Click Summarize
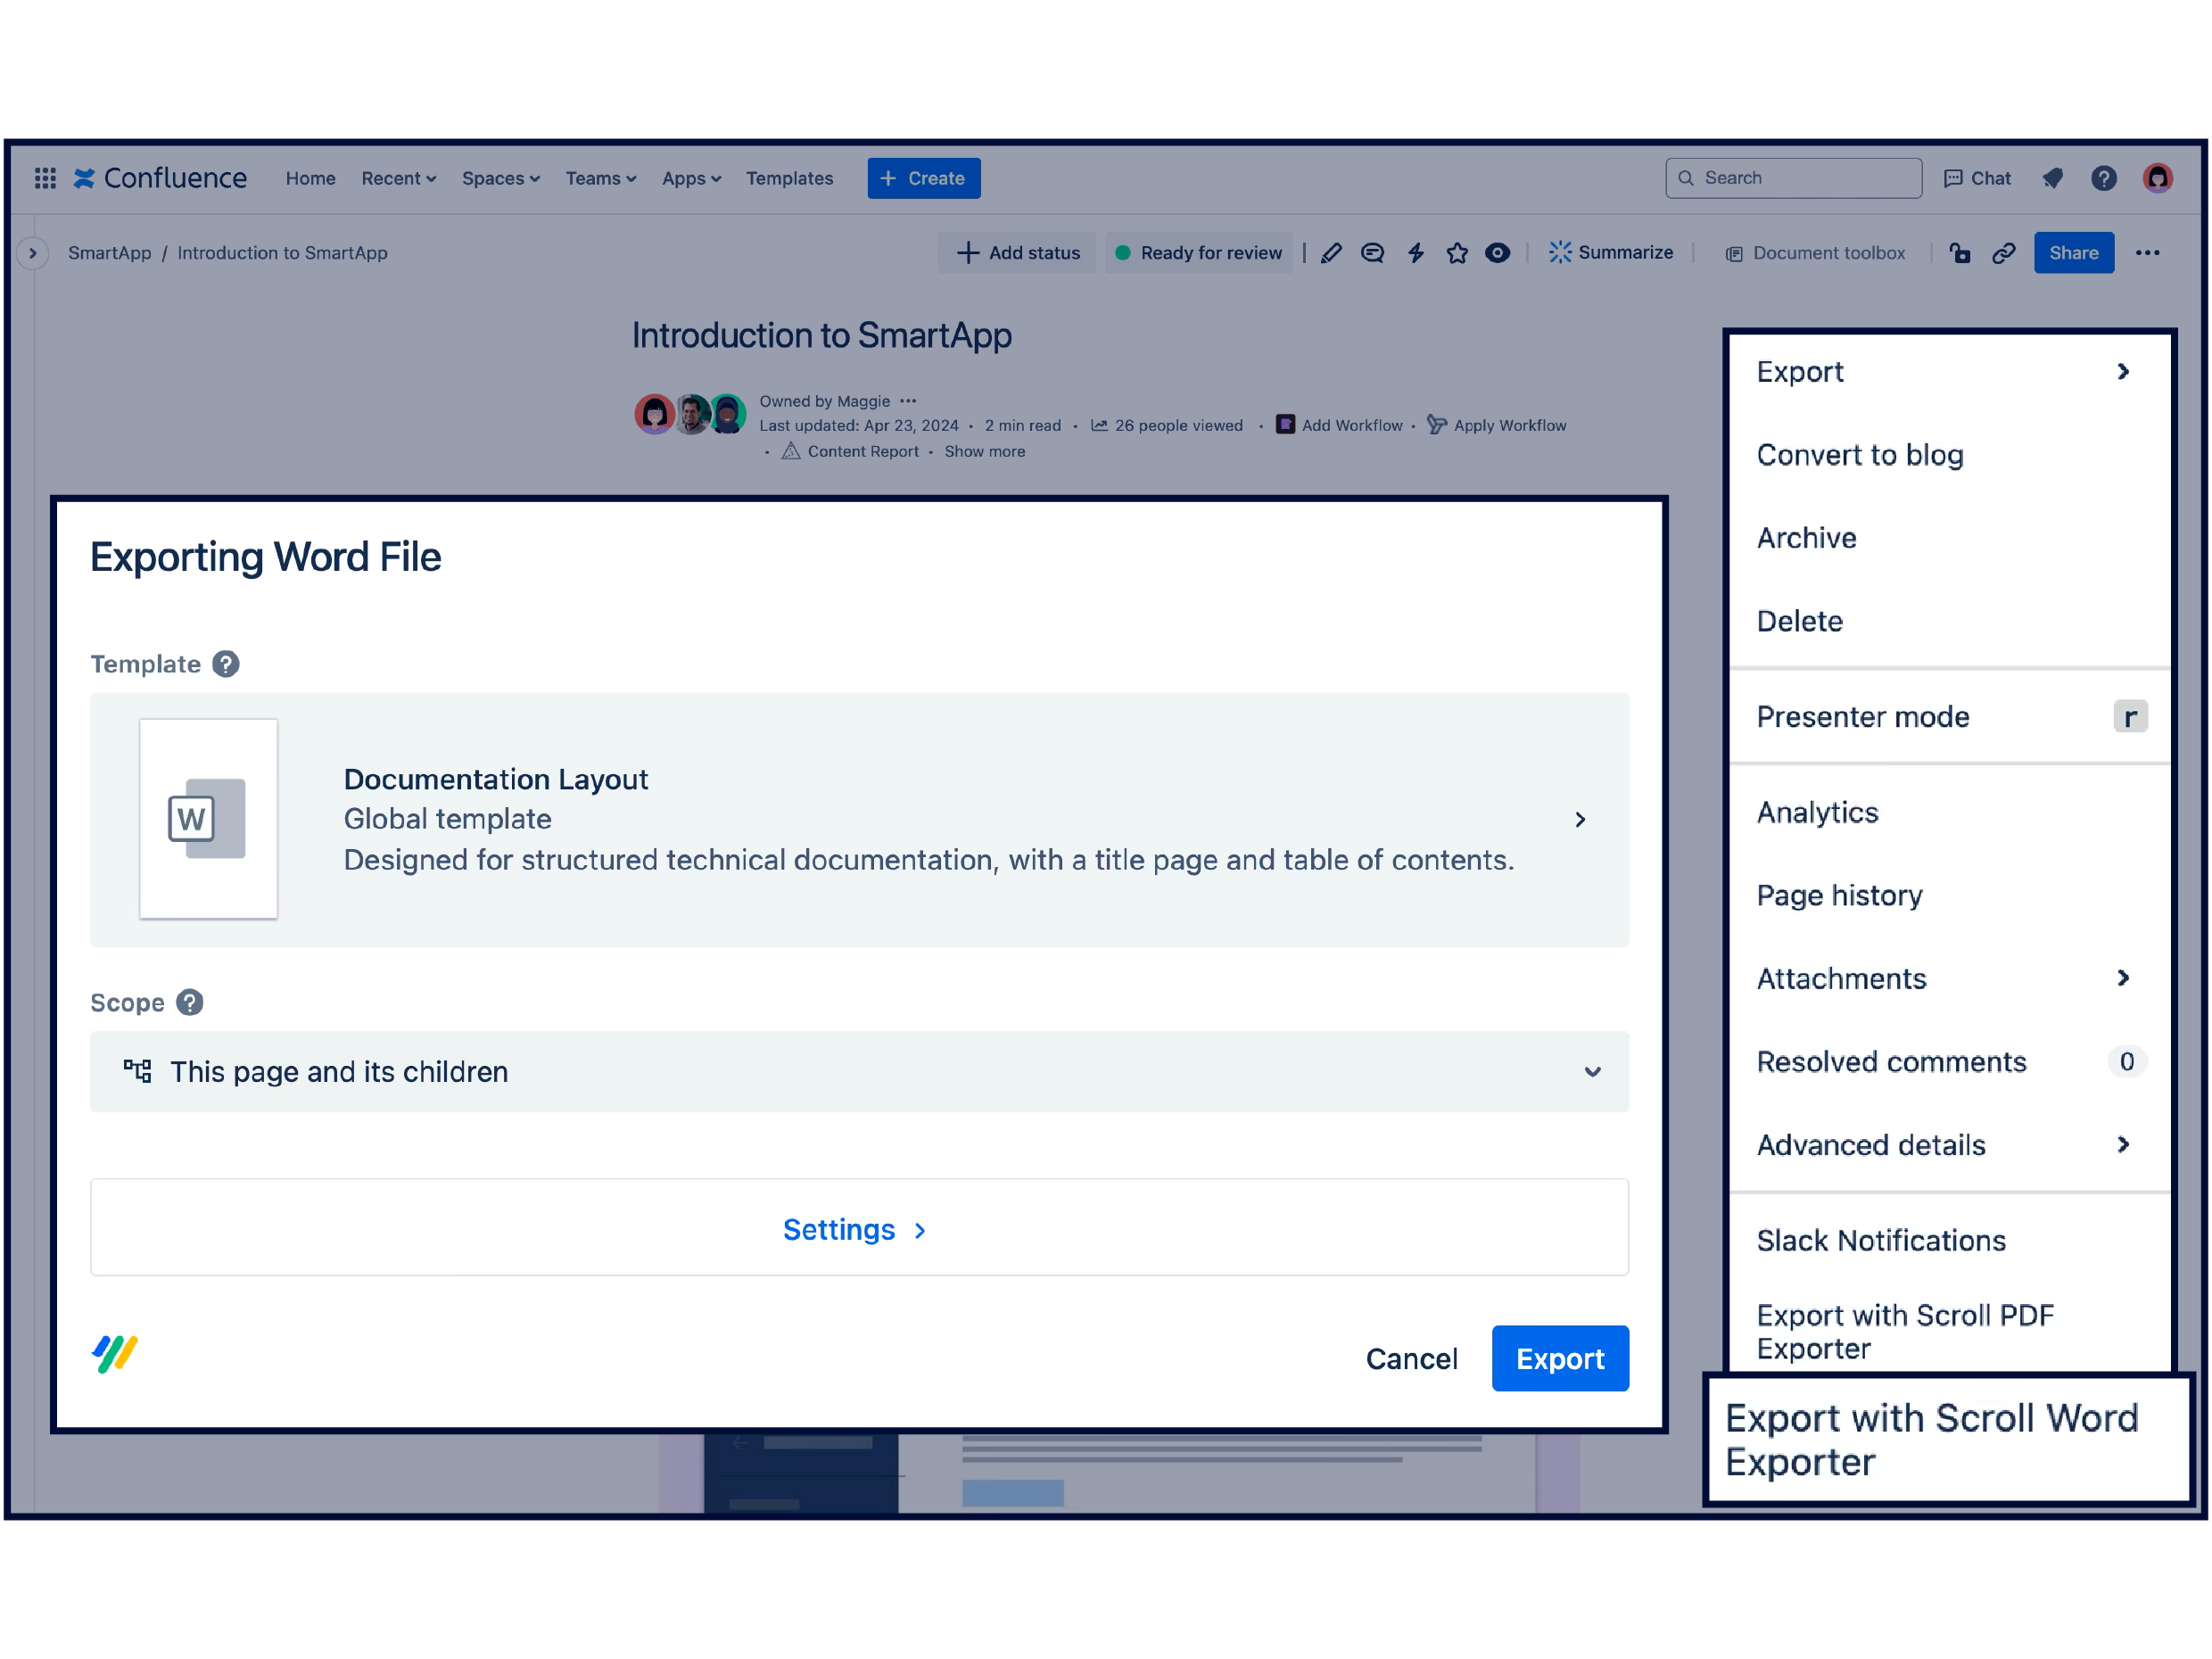Screen dimensions: 2212x1659 1610,253
